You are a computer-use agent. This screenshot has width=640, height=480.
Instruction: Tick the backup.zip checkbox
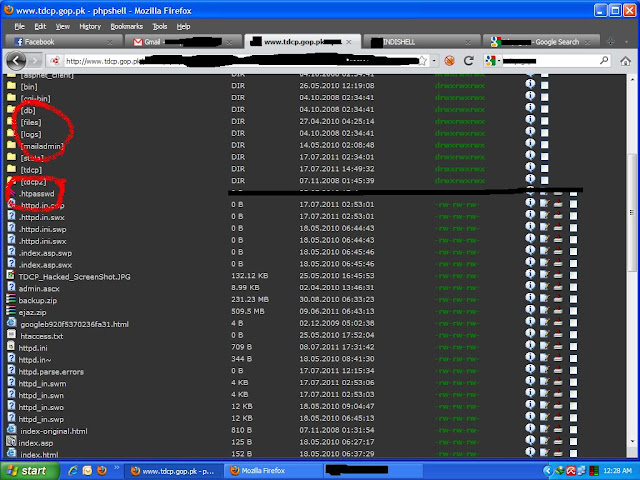coord(573,299)
